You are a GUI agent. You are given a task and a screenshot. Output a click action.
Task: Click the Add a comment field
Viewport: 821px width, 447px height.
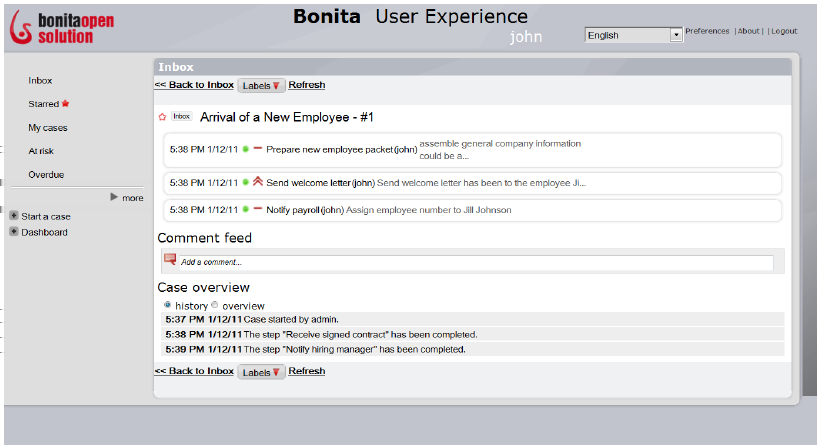pyautogui.click(x=476, y=262)
